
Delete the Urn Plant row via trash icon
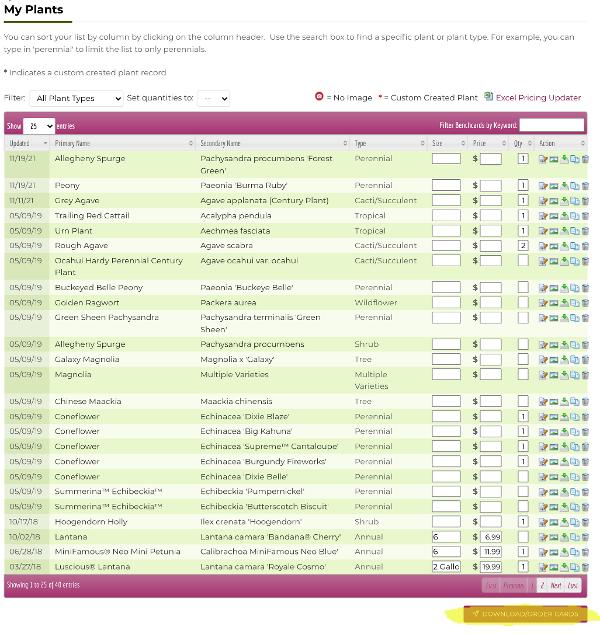click(x=585, y=231)
